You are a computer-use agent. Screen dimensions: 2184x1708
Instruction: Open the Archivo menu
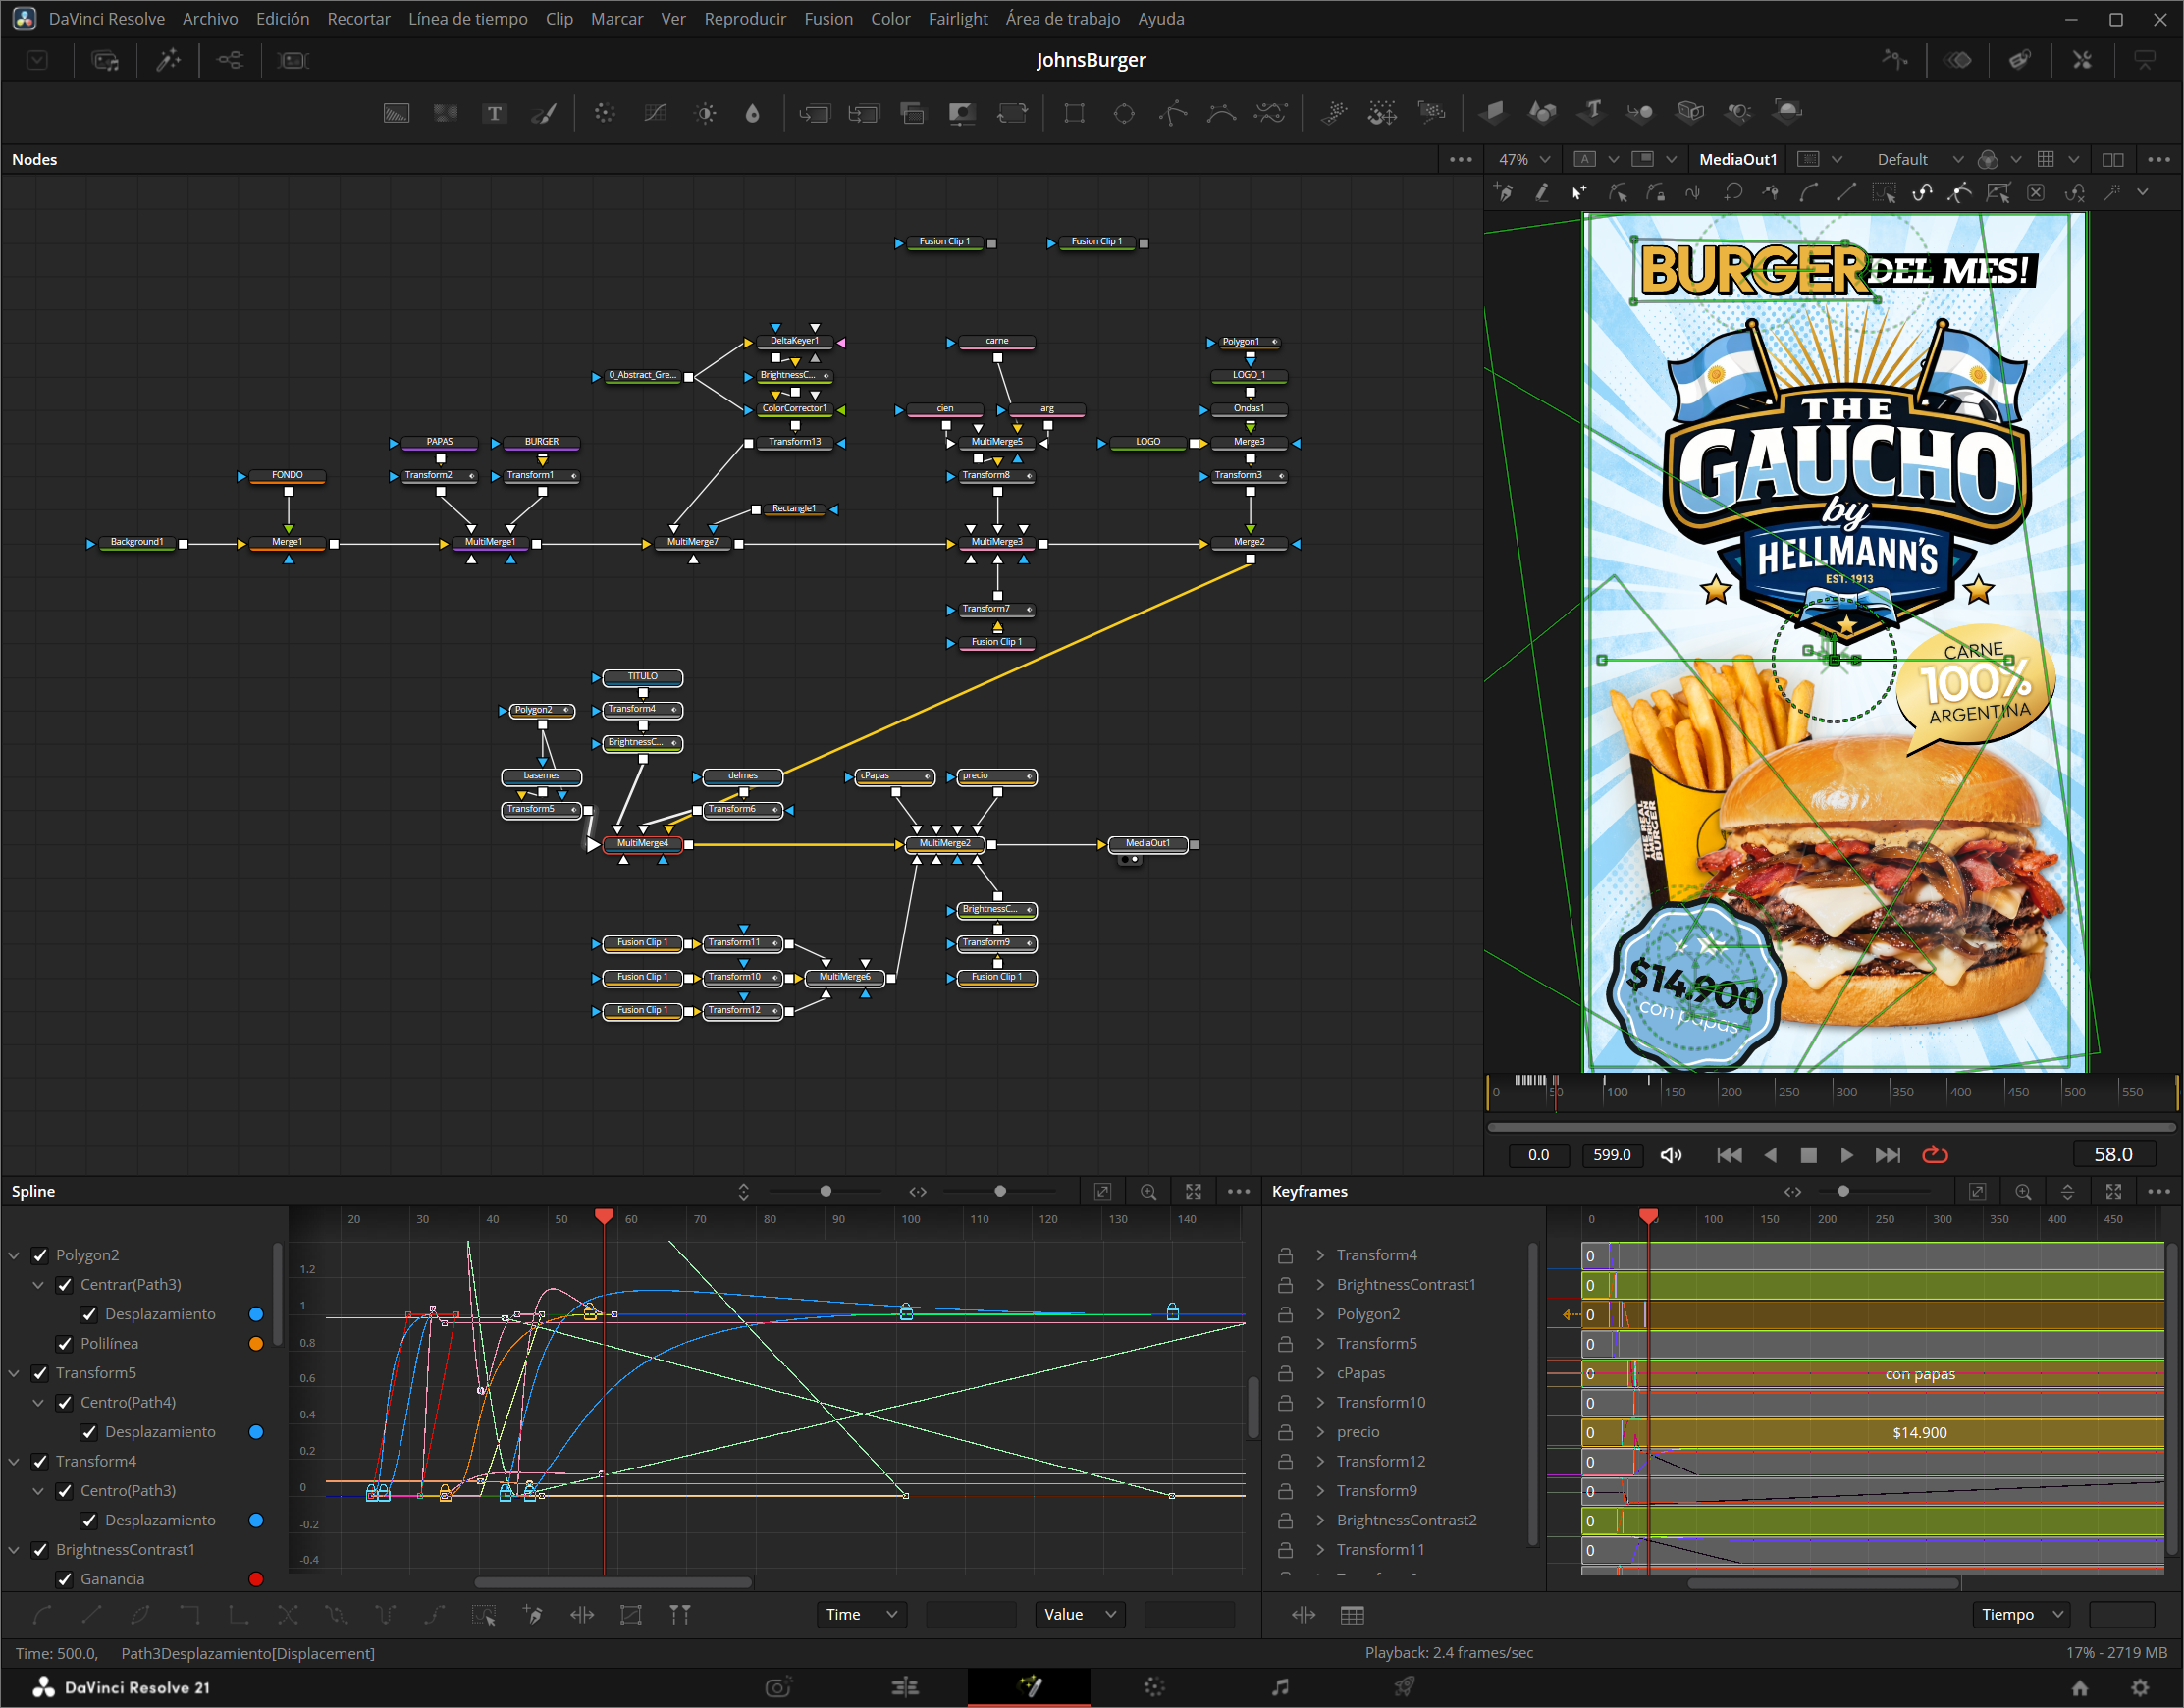pyautogui.click(x=210, y=19)
